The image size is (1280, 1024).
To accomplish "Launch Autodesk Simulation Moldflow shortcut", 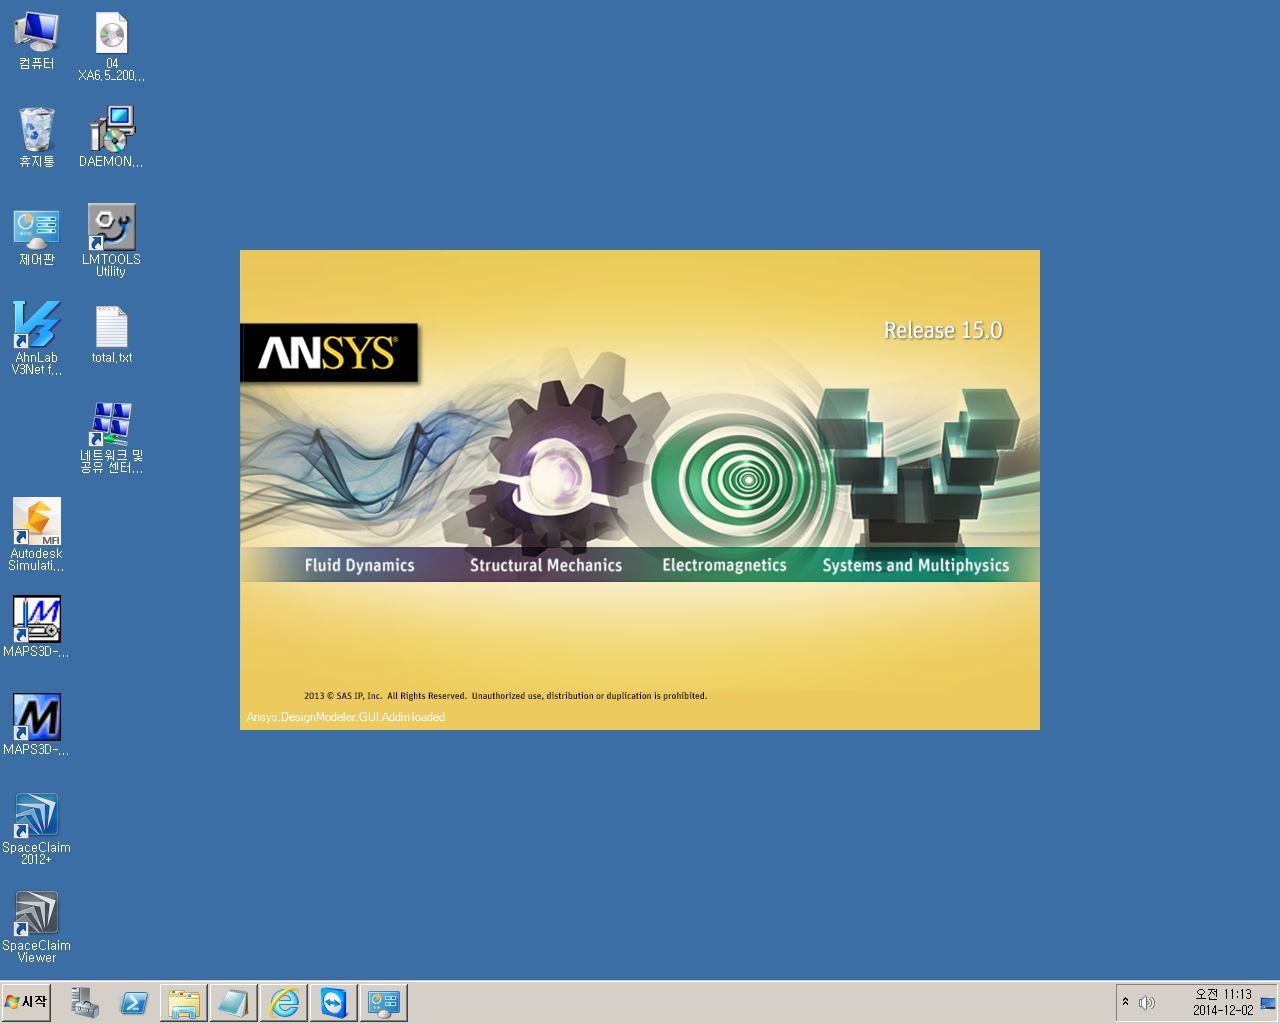I will (37, 535).
